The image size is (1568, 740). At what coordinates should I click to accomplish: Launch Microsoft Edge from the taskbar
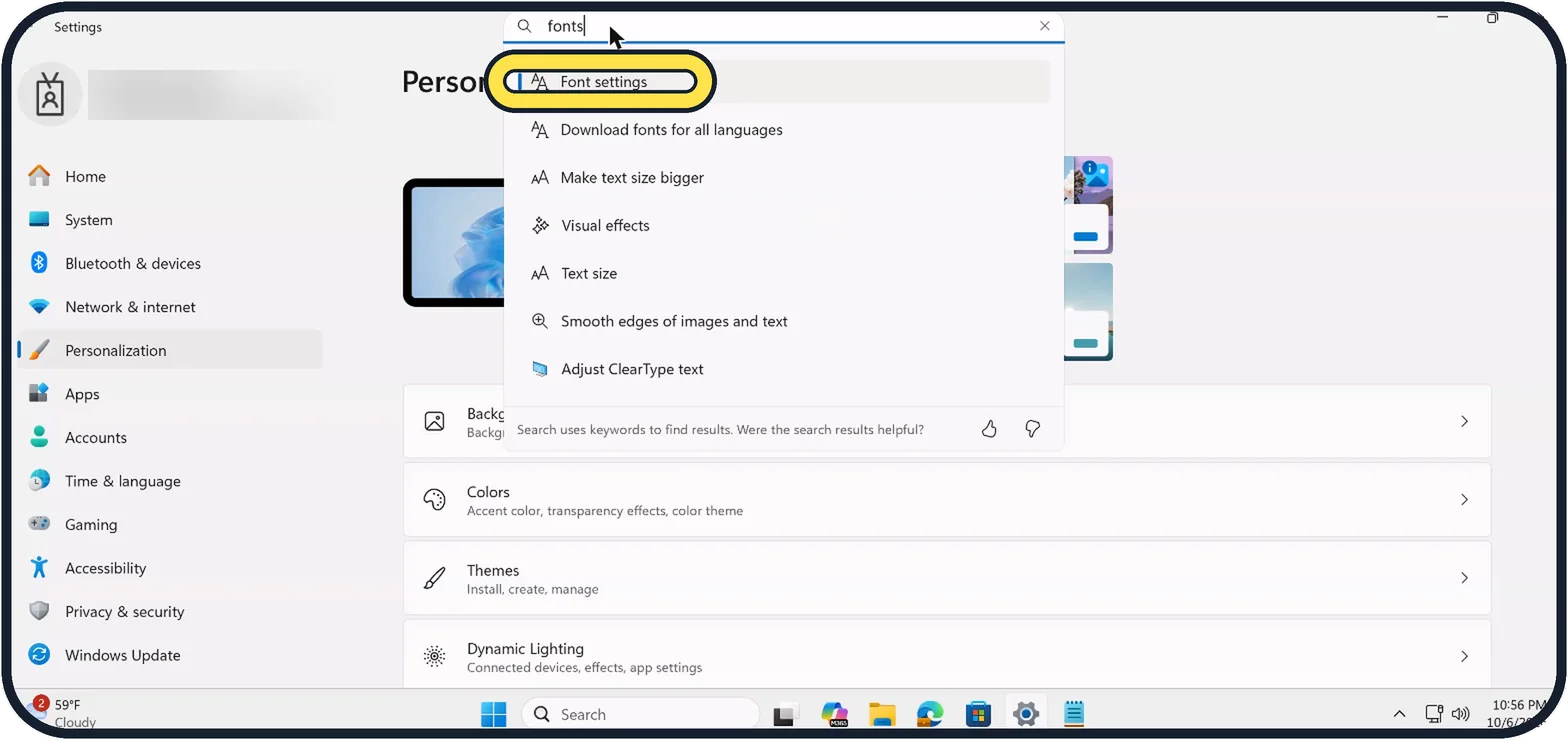click(930, 714)
